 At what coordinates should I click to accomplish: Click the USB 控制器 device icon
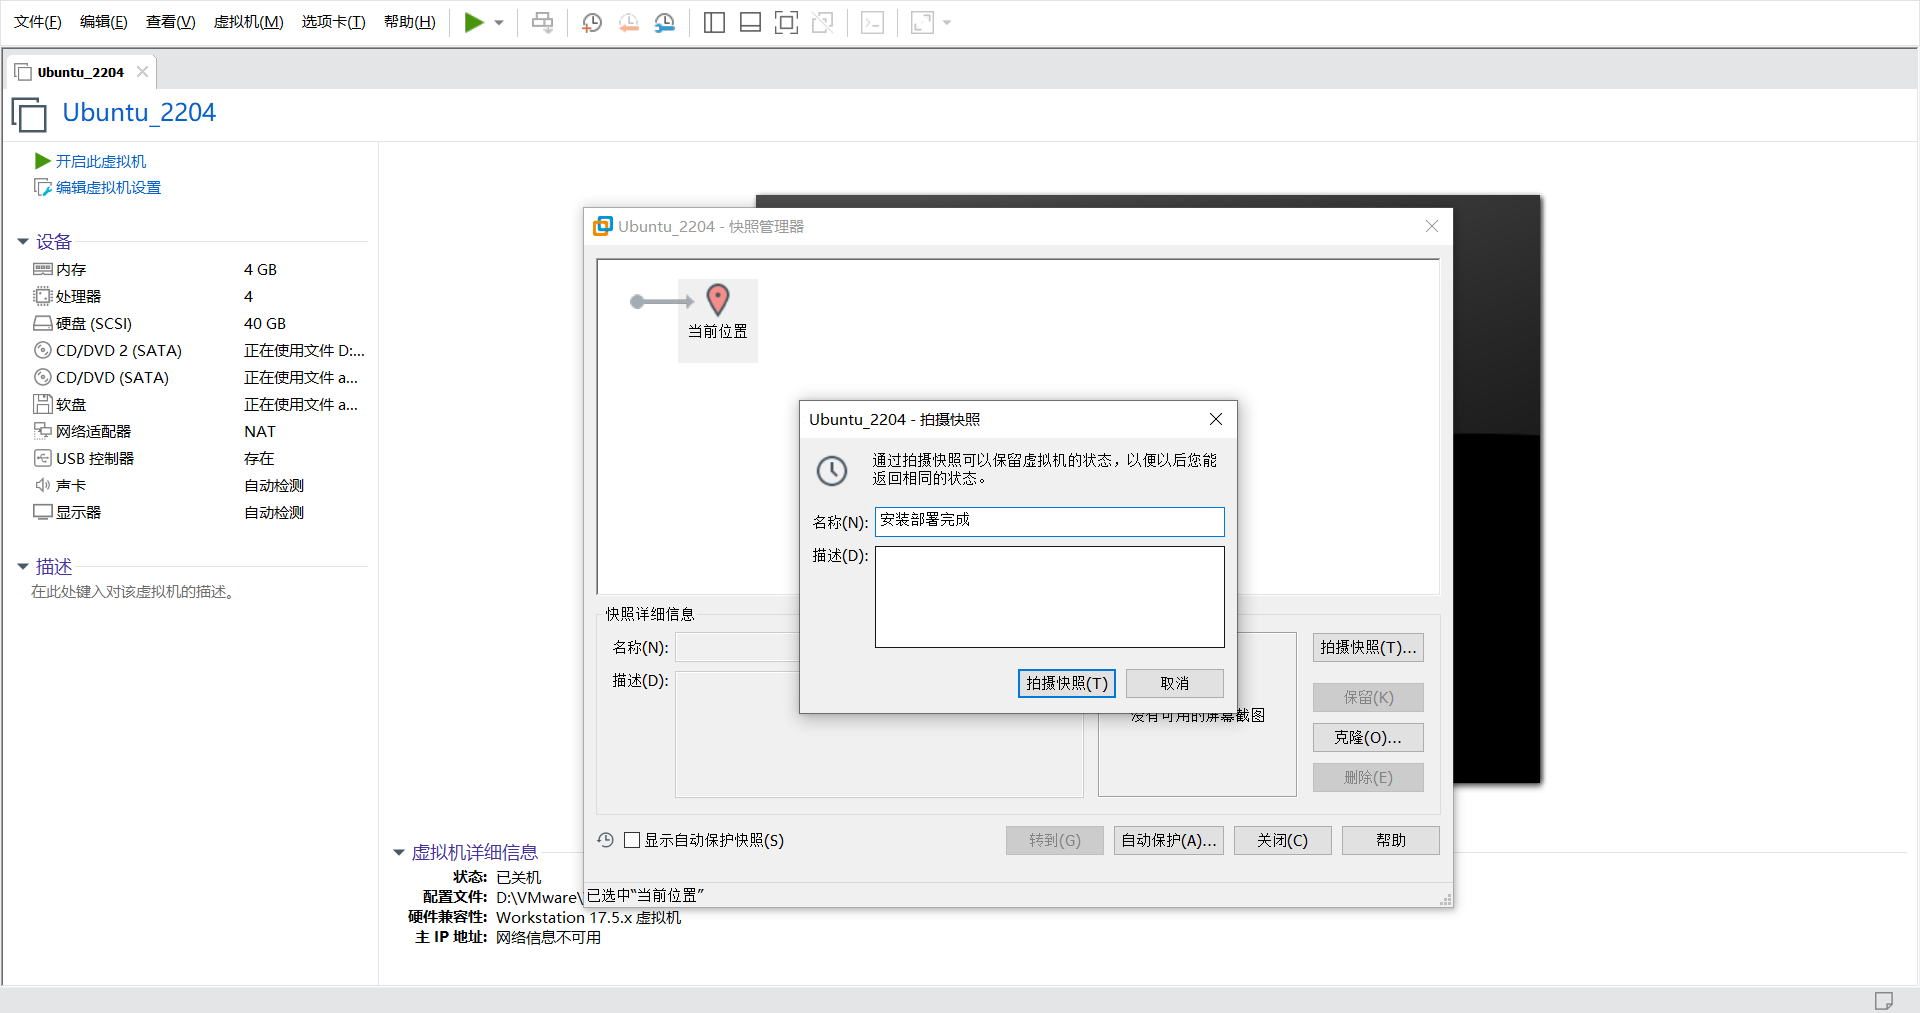[43, 458]
